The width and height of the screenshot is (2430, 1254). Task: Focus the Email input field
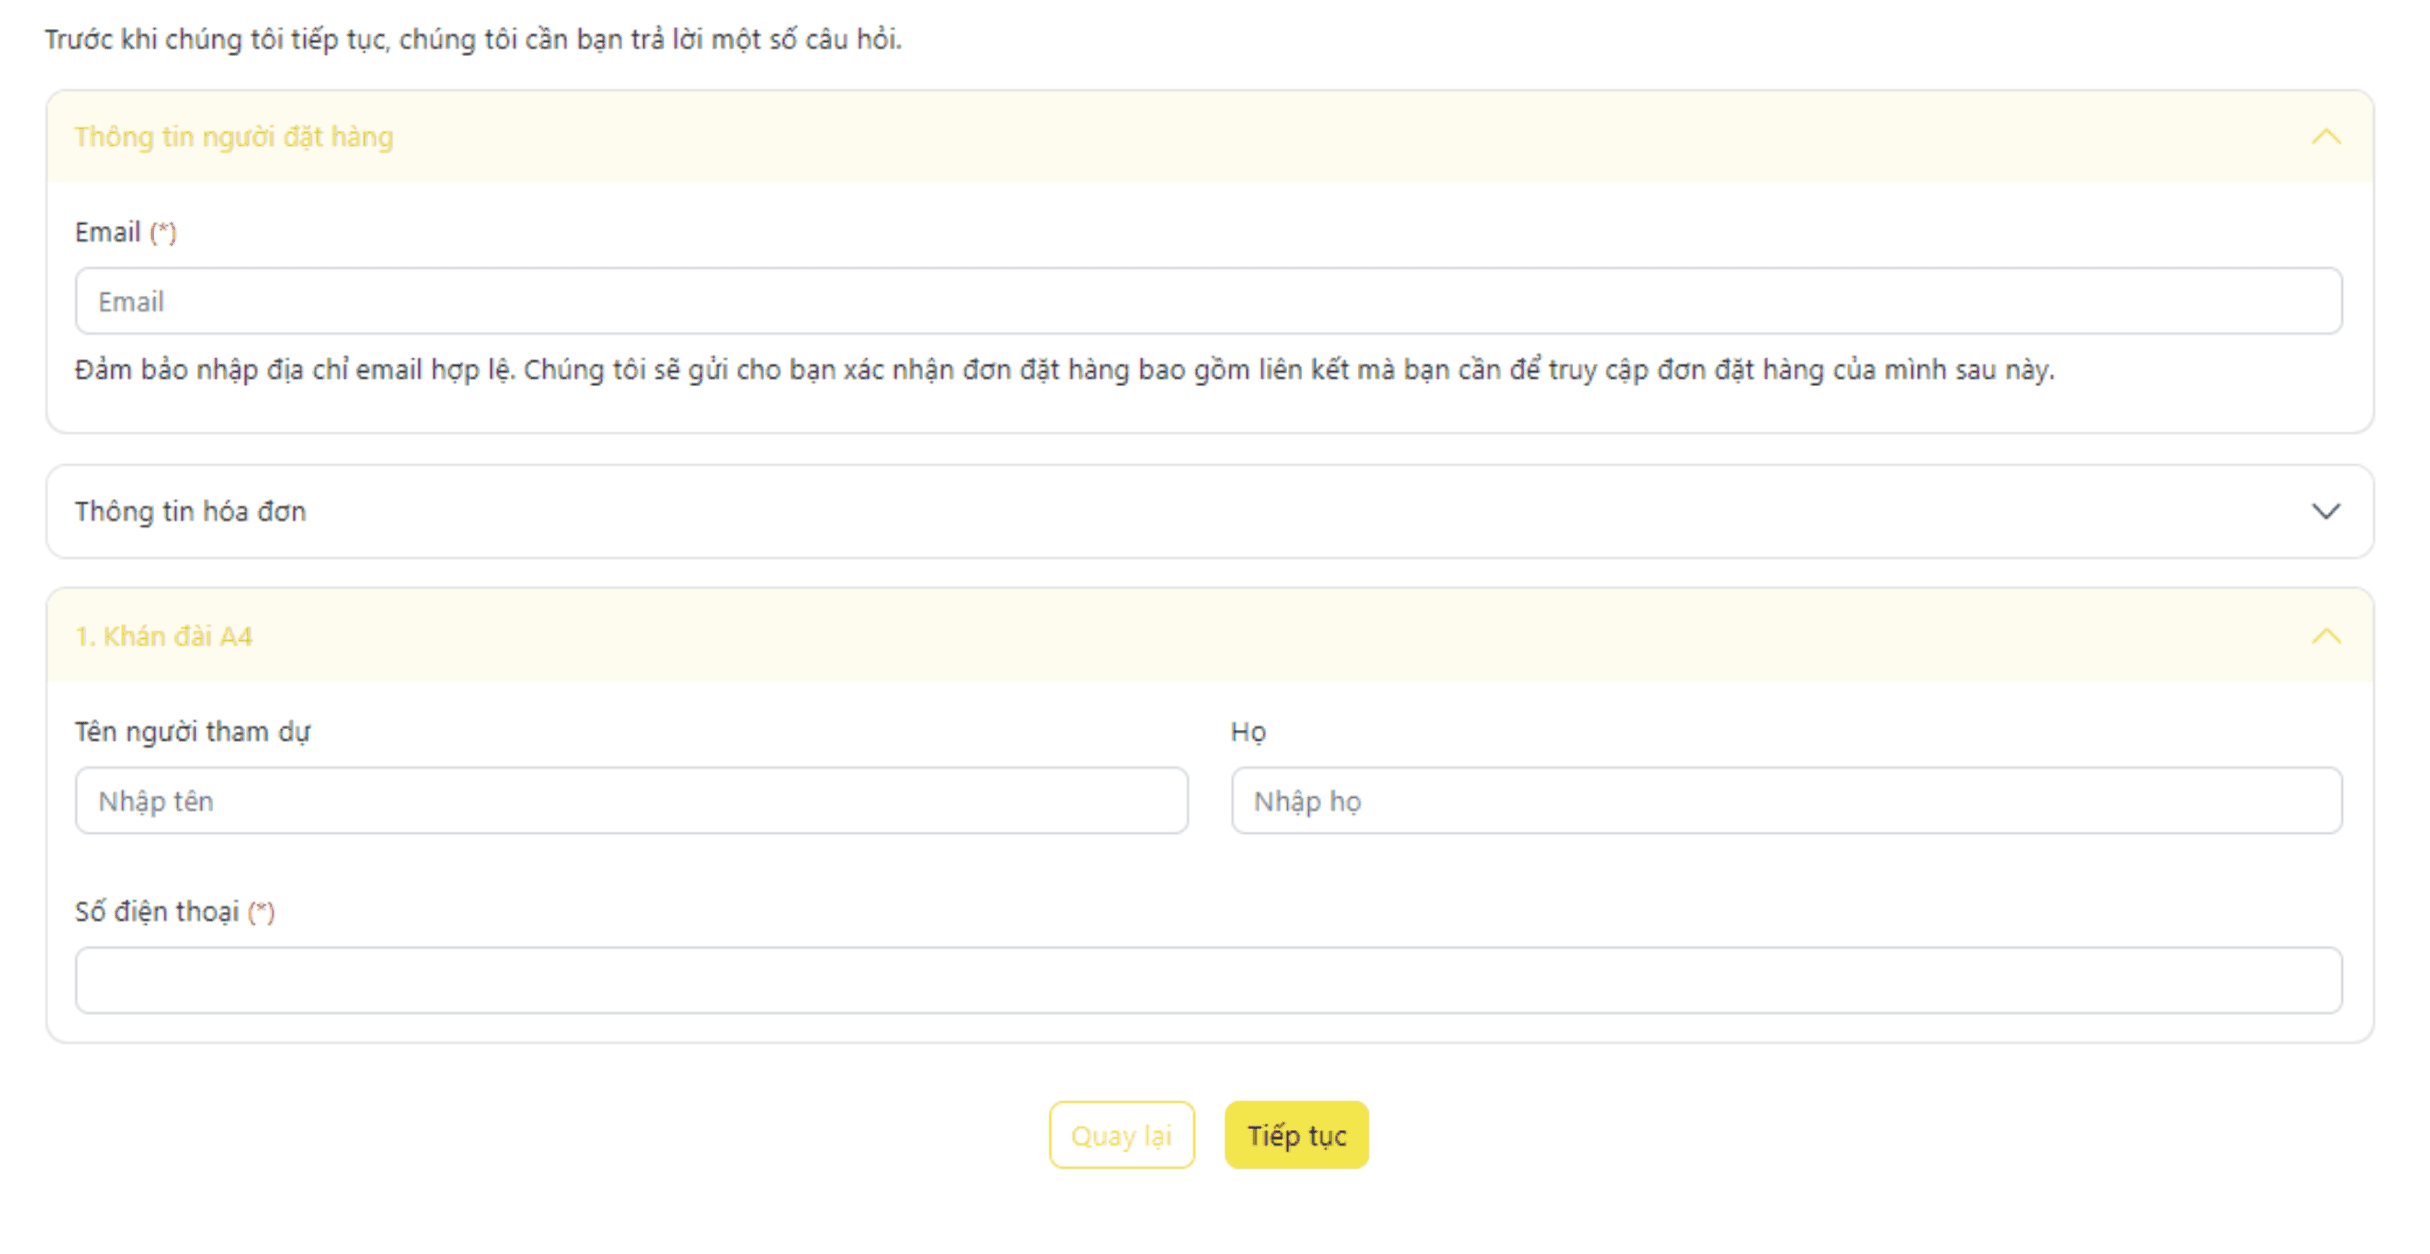point(1208,301)
